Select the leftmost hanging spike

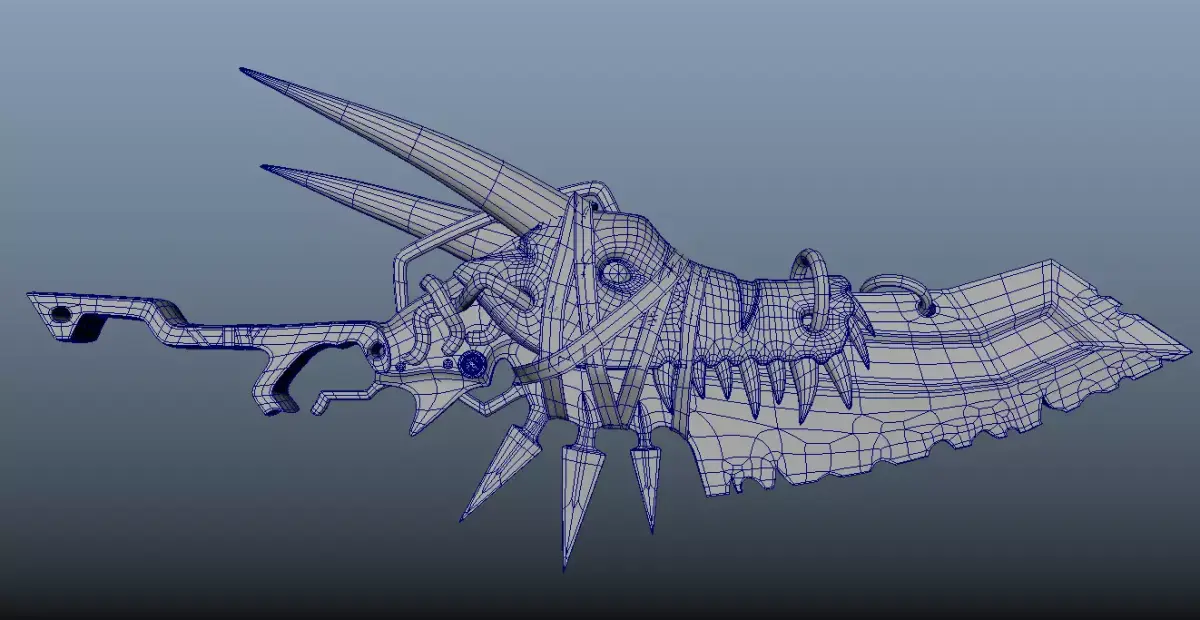(500, 468)
